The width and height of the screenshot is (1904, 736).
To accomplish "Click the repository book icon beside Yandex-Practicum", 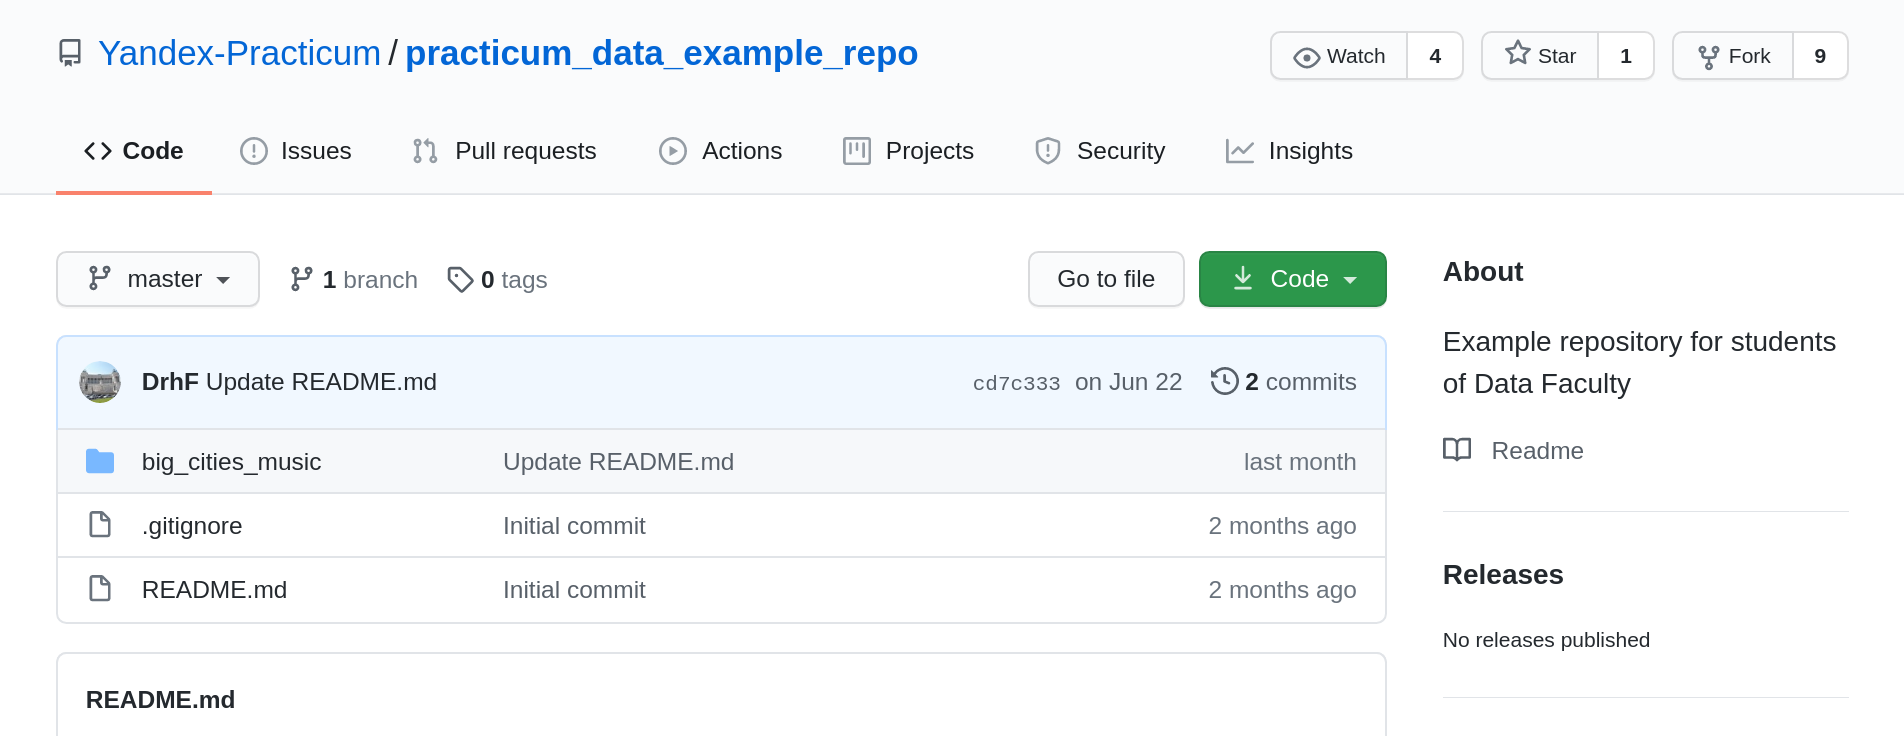I will point(70,53).
